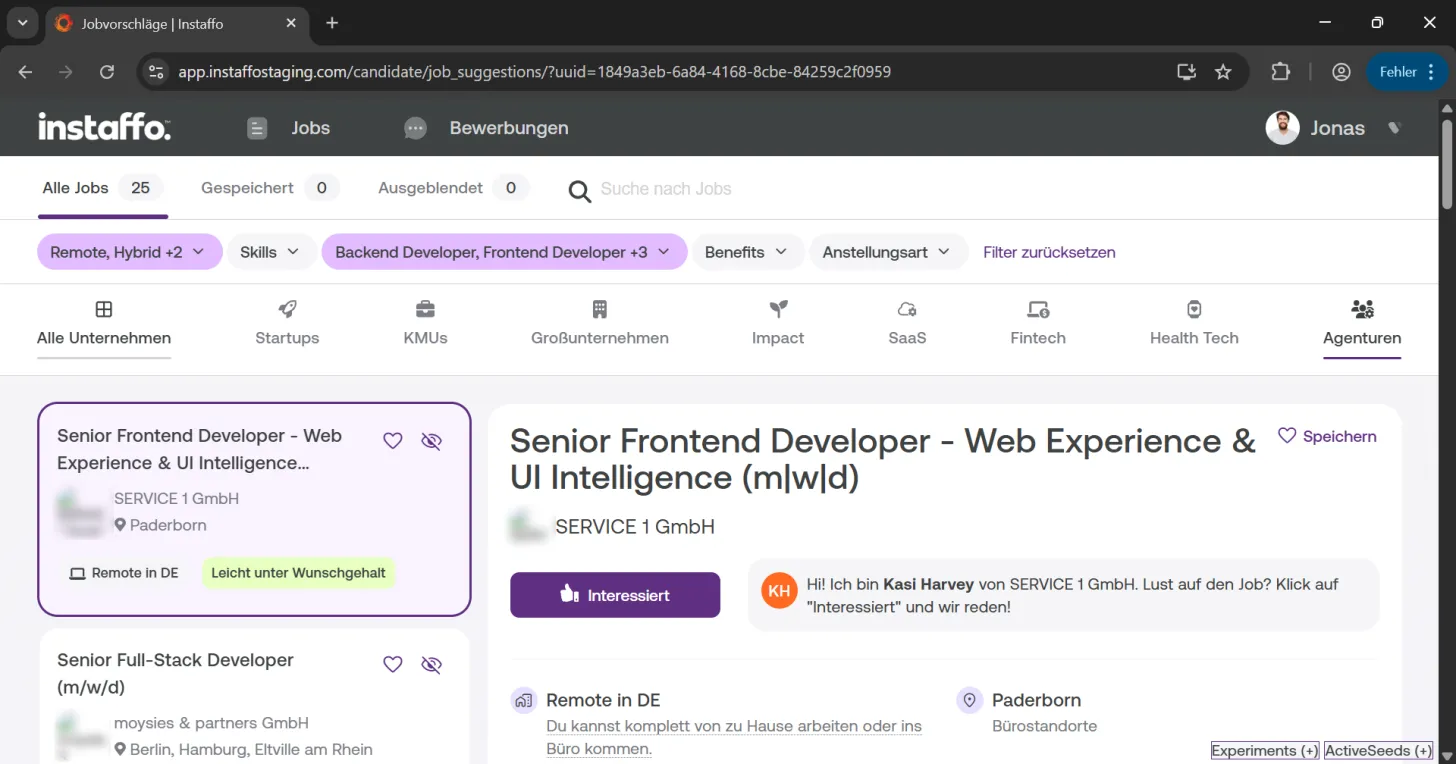Open the browser profile icon
This screenshot has height=764, width=1456.
[x=1342, y=72]
